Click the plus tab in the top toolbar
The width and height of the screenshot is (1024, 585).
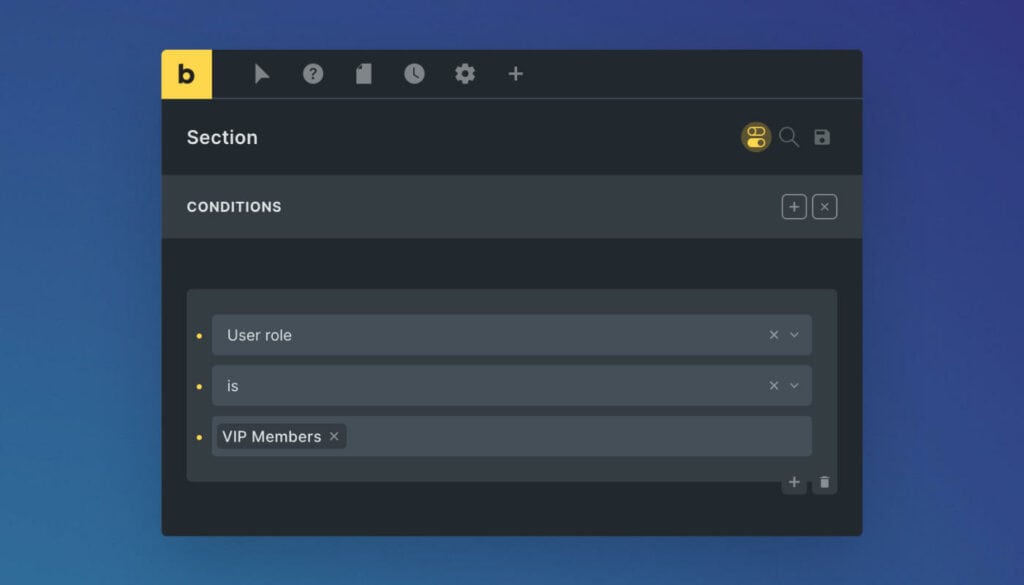tap(515, 73)
